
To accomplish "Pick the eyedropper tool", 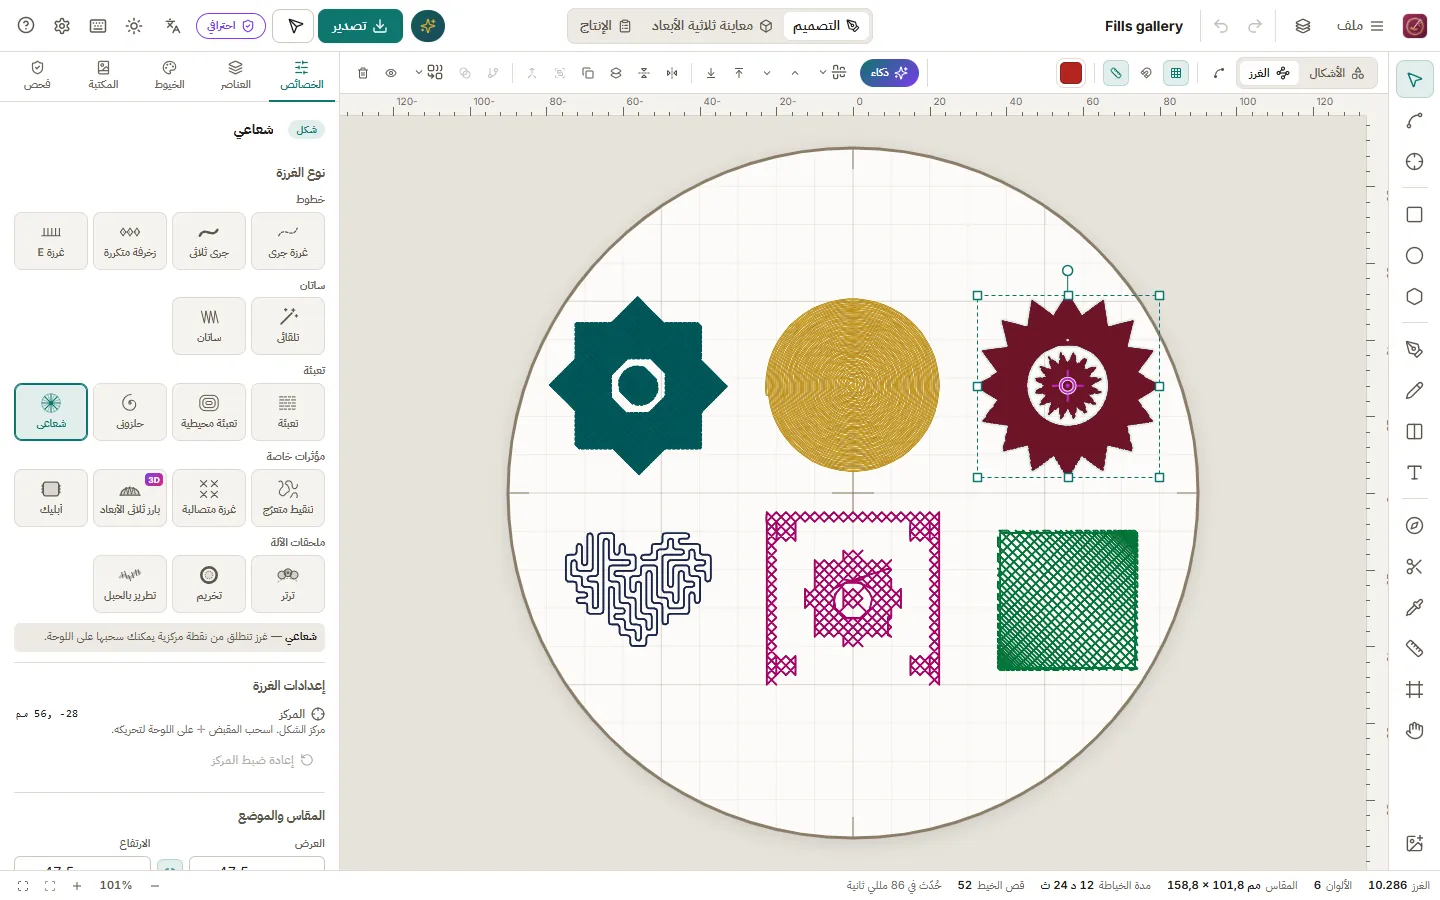I will tap(1414, 608).
